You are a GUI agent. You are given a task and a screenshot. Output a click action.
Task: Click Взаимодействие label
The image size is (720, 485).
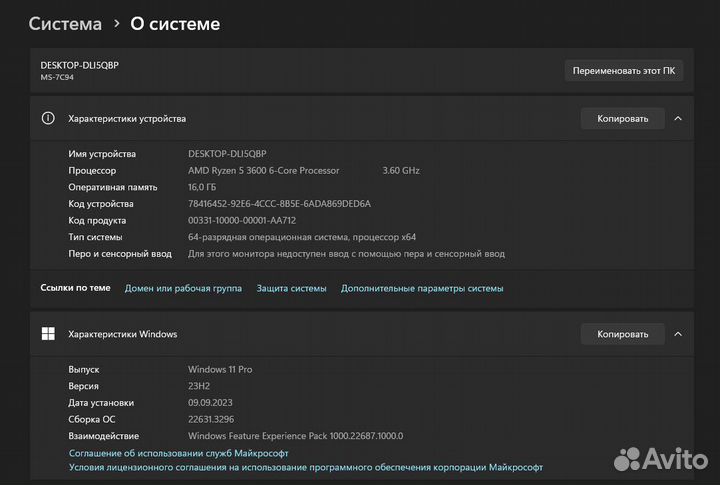click(104, 436)
